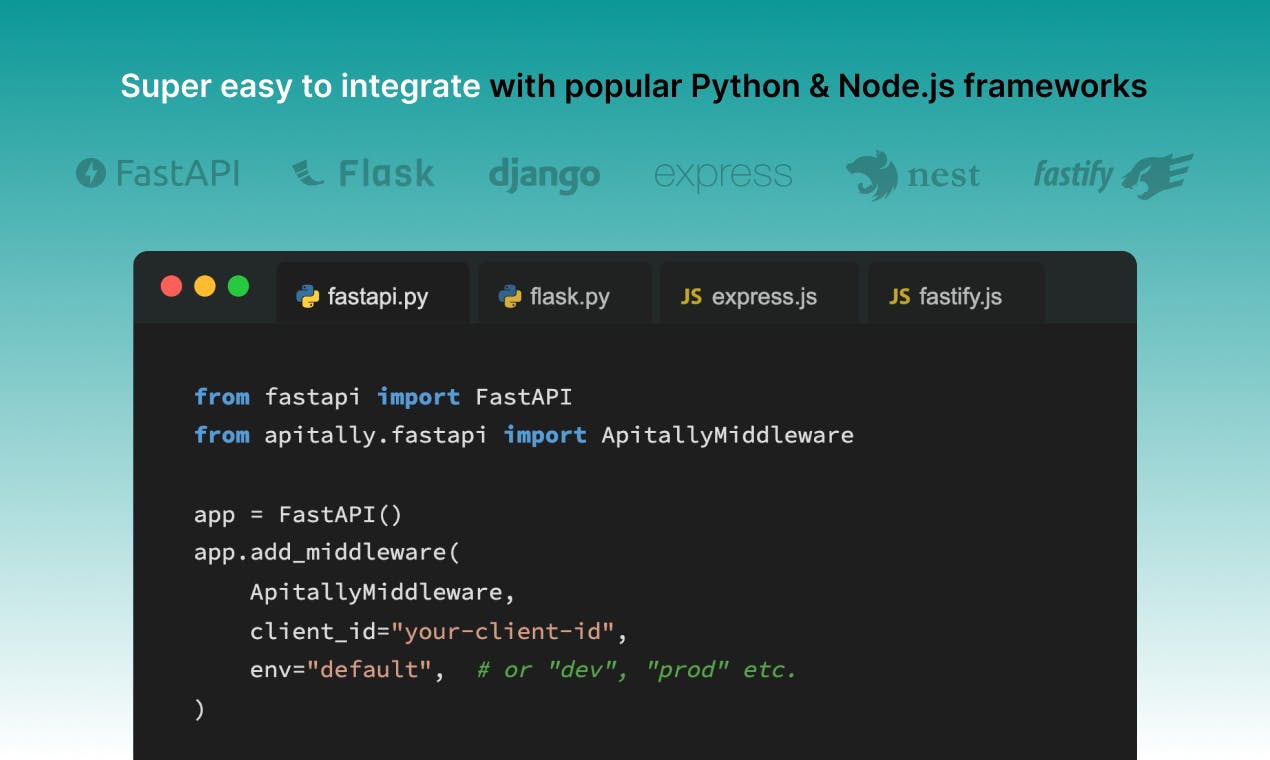1270x760 pixels.
Task: Open the flask.py tab
Action: coord(565,293)
